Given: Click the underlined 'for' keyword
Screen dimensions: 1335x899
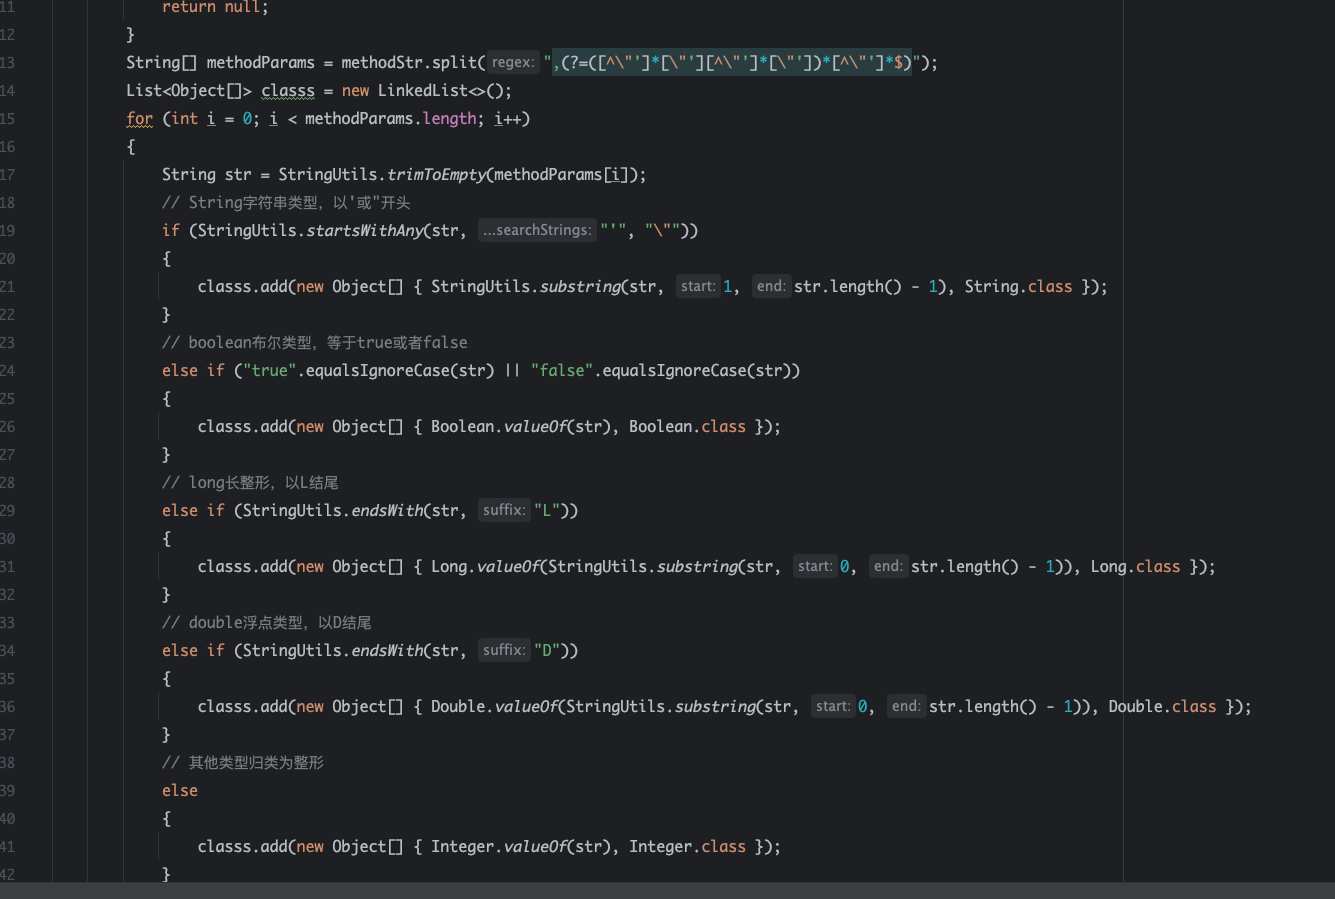Looking at the screenshot, I should (139, 118).
